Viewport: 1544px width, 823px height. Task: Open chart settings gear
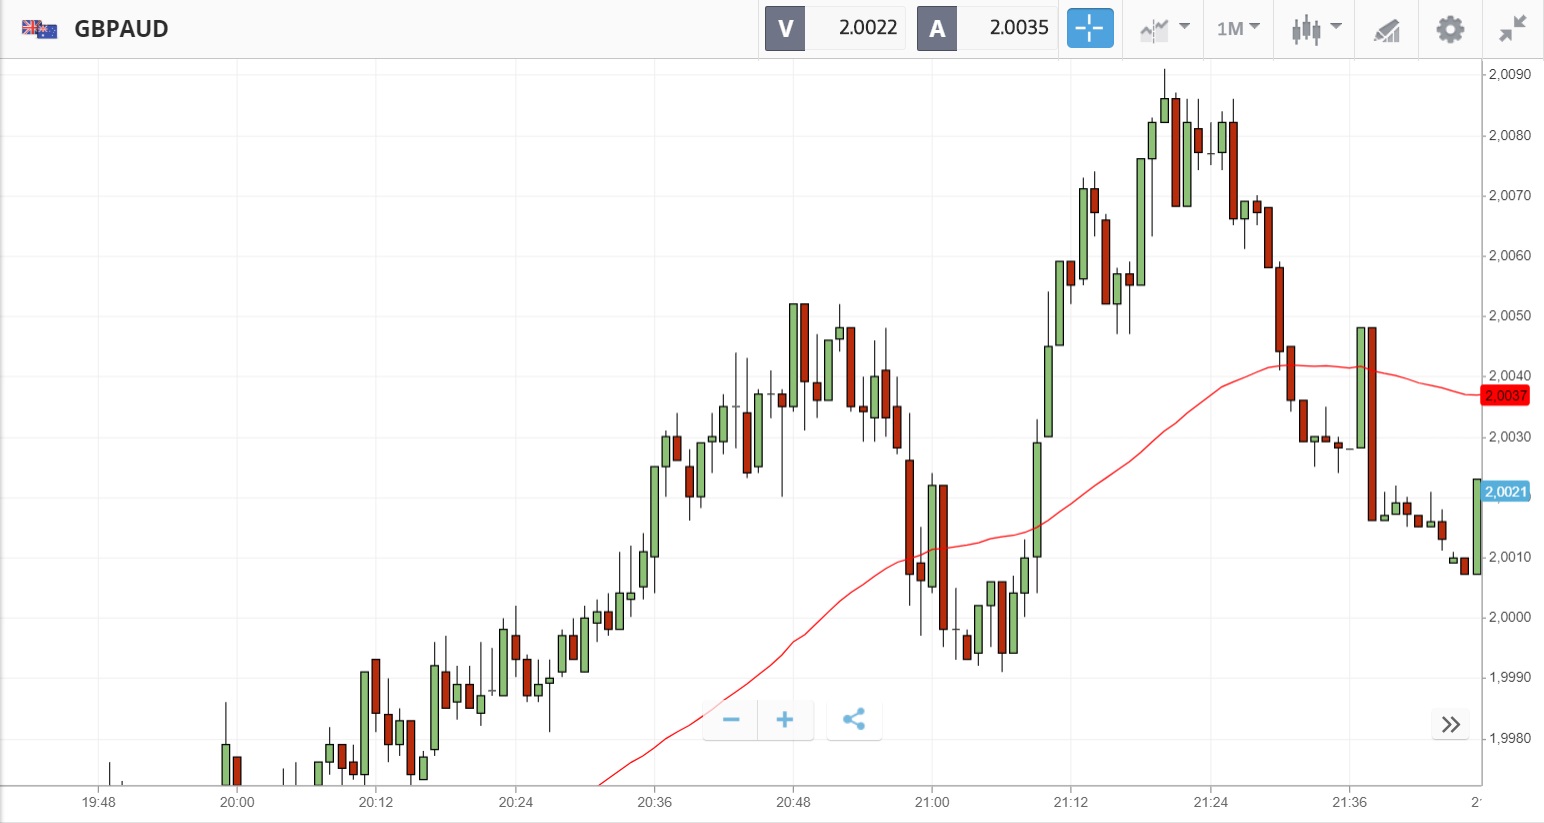(x=1450, y=29)
